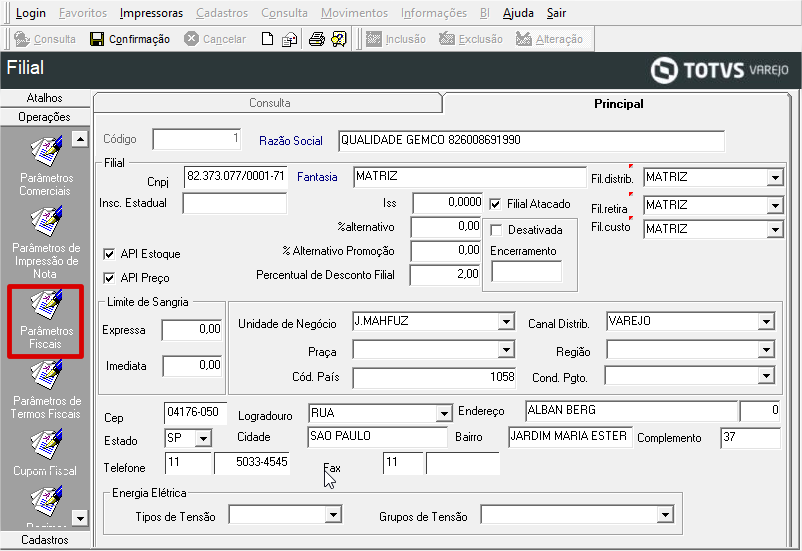
Task: Open the Unidade de Negócio dropdown
Action: (506, 322)
